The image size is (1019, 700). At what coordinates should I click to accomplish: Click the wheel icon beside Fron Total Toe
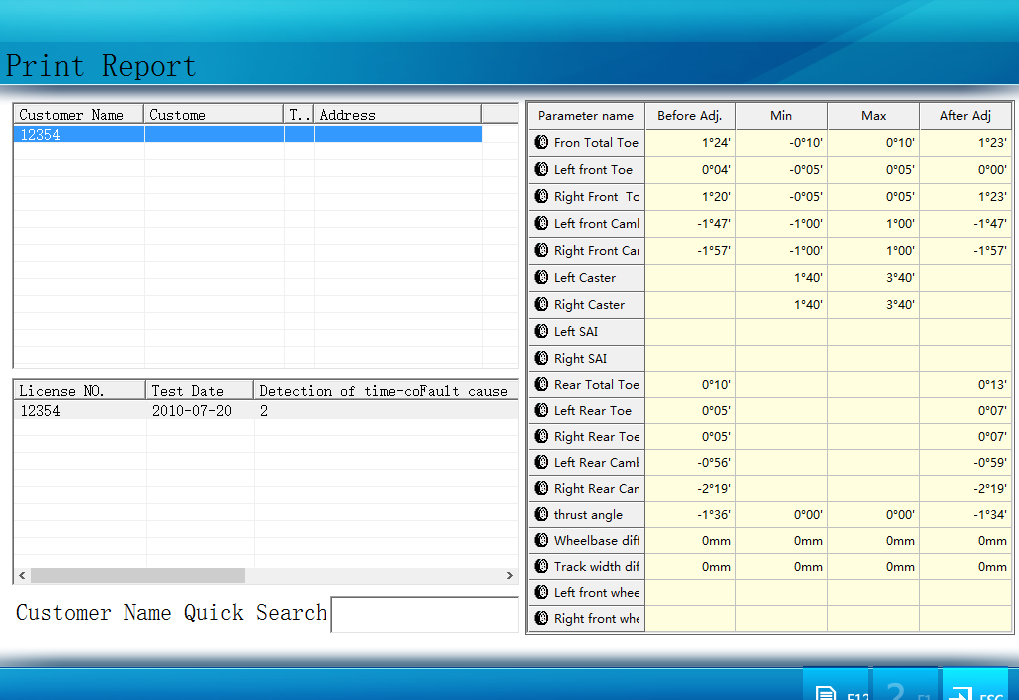click(x=542, y=143)
